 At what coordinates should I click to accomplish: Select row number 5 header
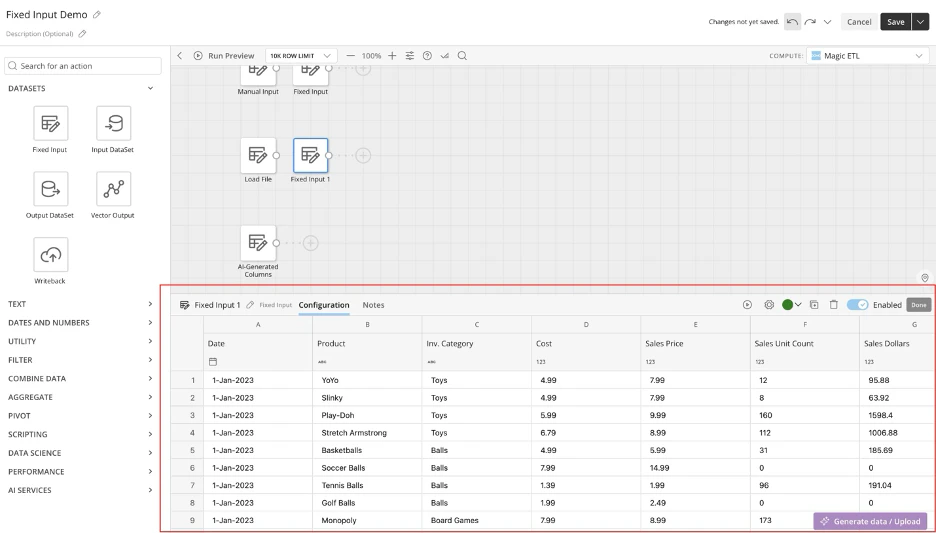click(187, 450)
